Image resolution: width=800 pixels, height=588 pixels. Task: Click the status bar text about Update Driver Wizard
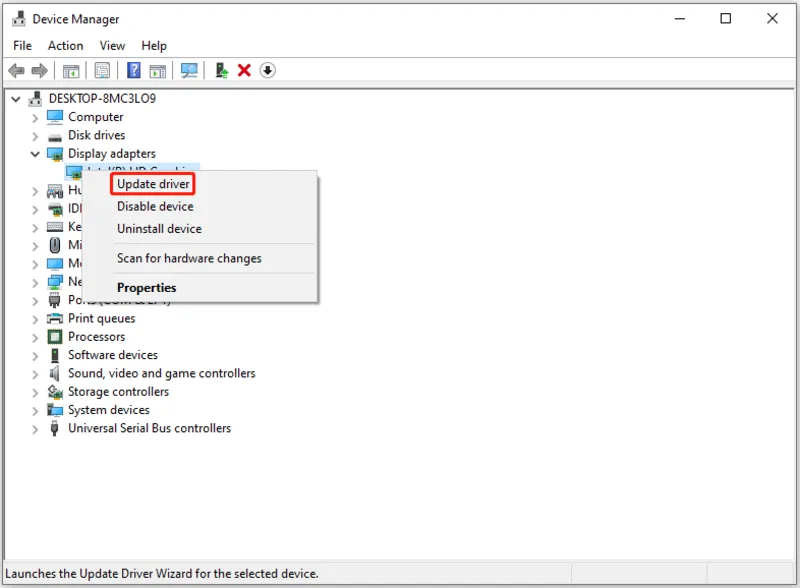pos(162,574)
